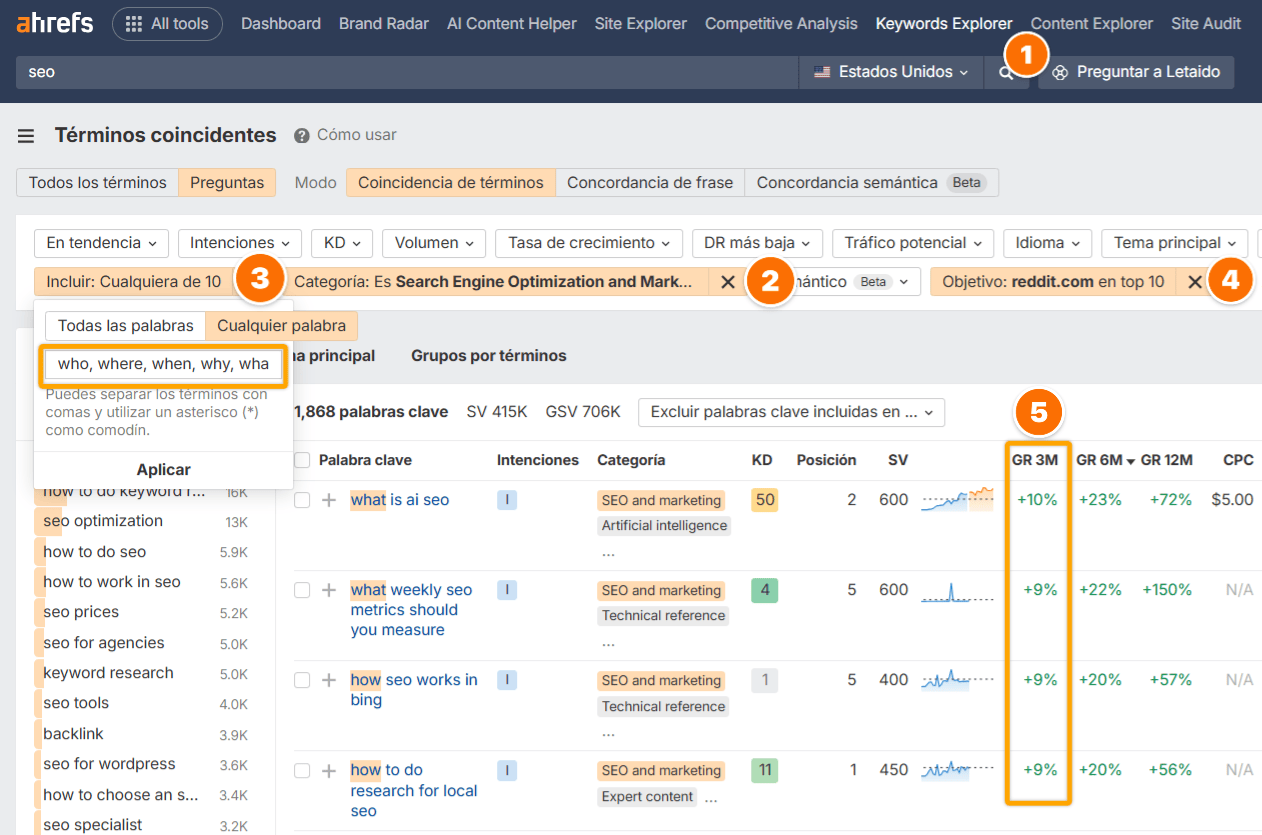
Task: Expand Tasa de crecimiento filter
Action: click(x=589, y=243)
